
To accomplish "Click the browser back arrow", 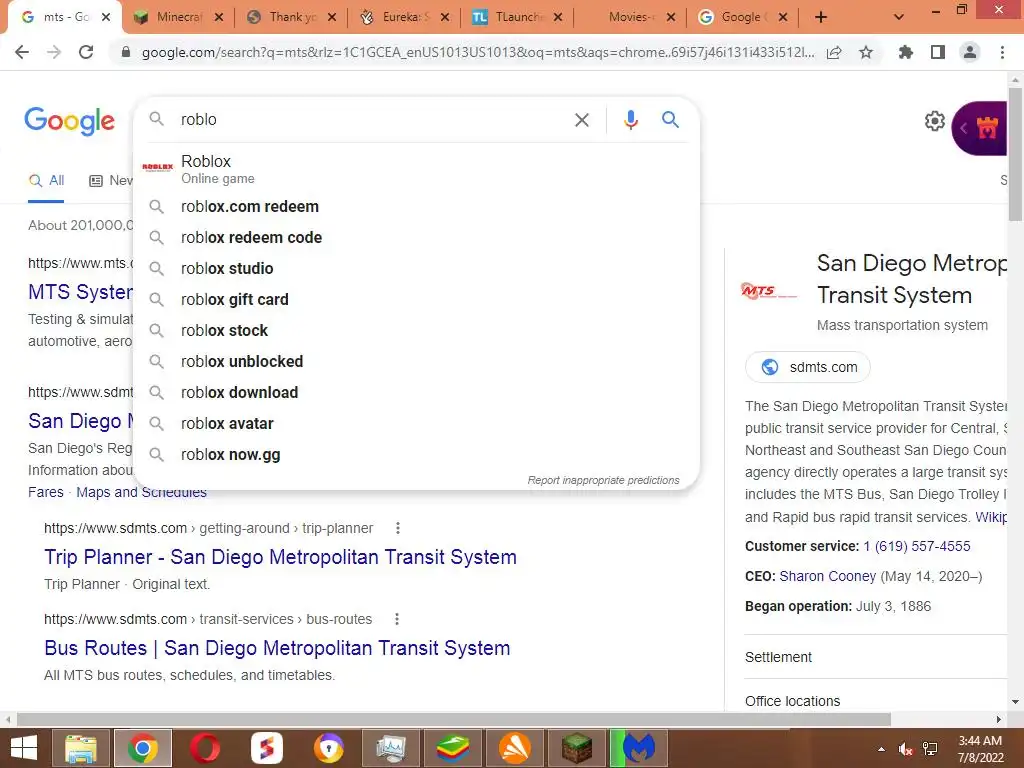I will [22, 52].
